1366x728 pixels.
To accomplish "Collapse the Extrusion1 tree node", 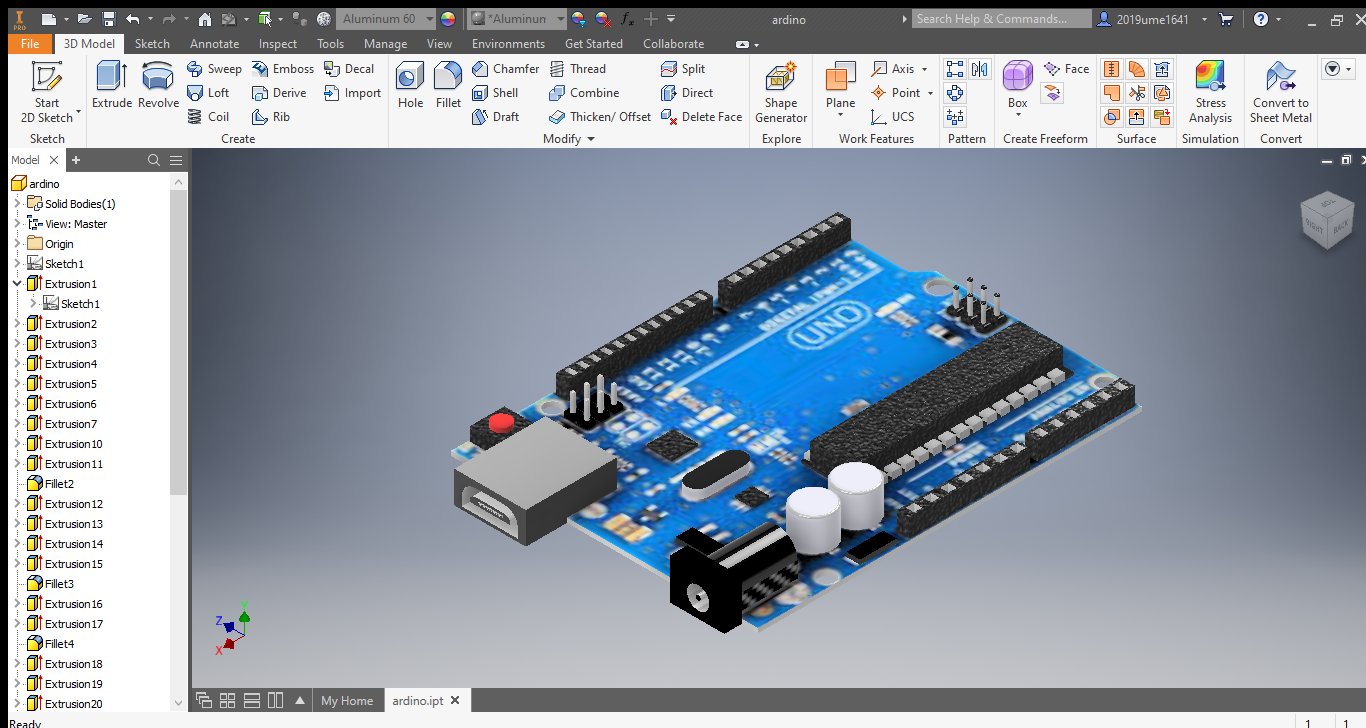I will 17,284.
